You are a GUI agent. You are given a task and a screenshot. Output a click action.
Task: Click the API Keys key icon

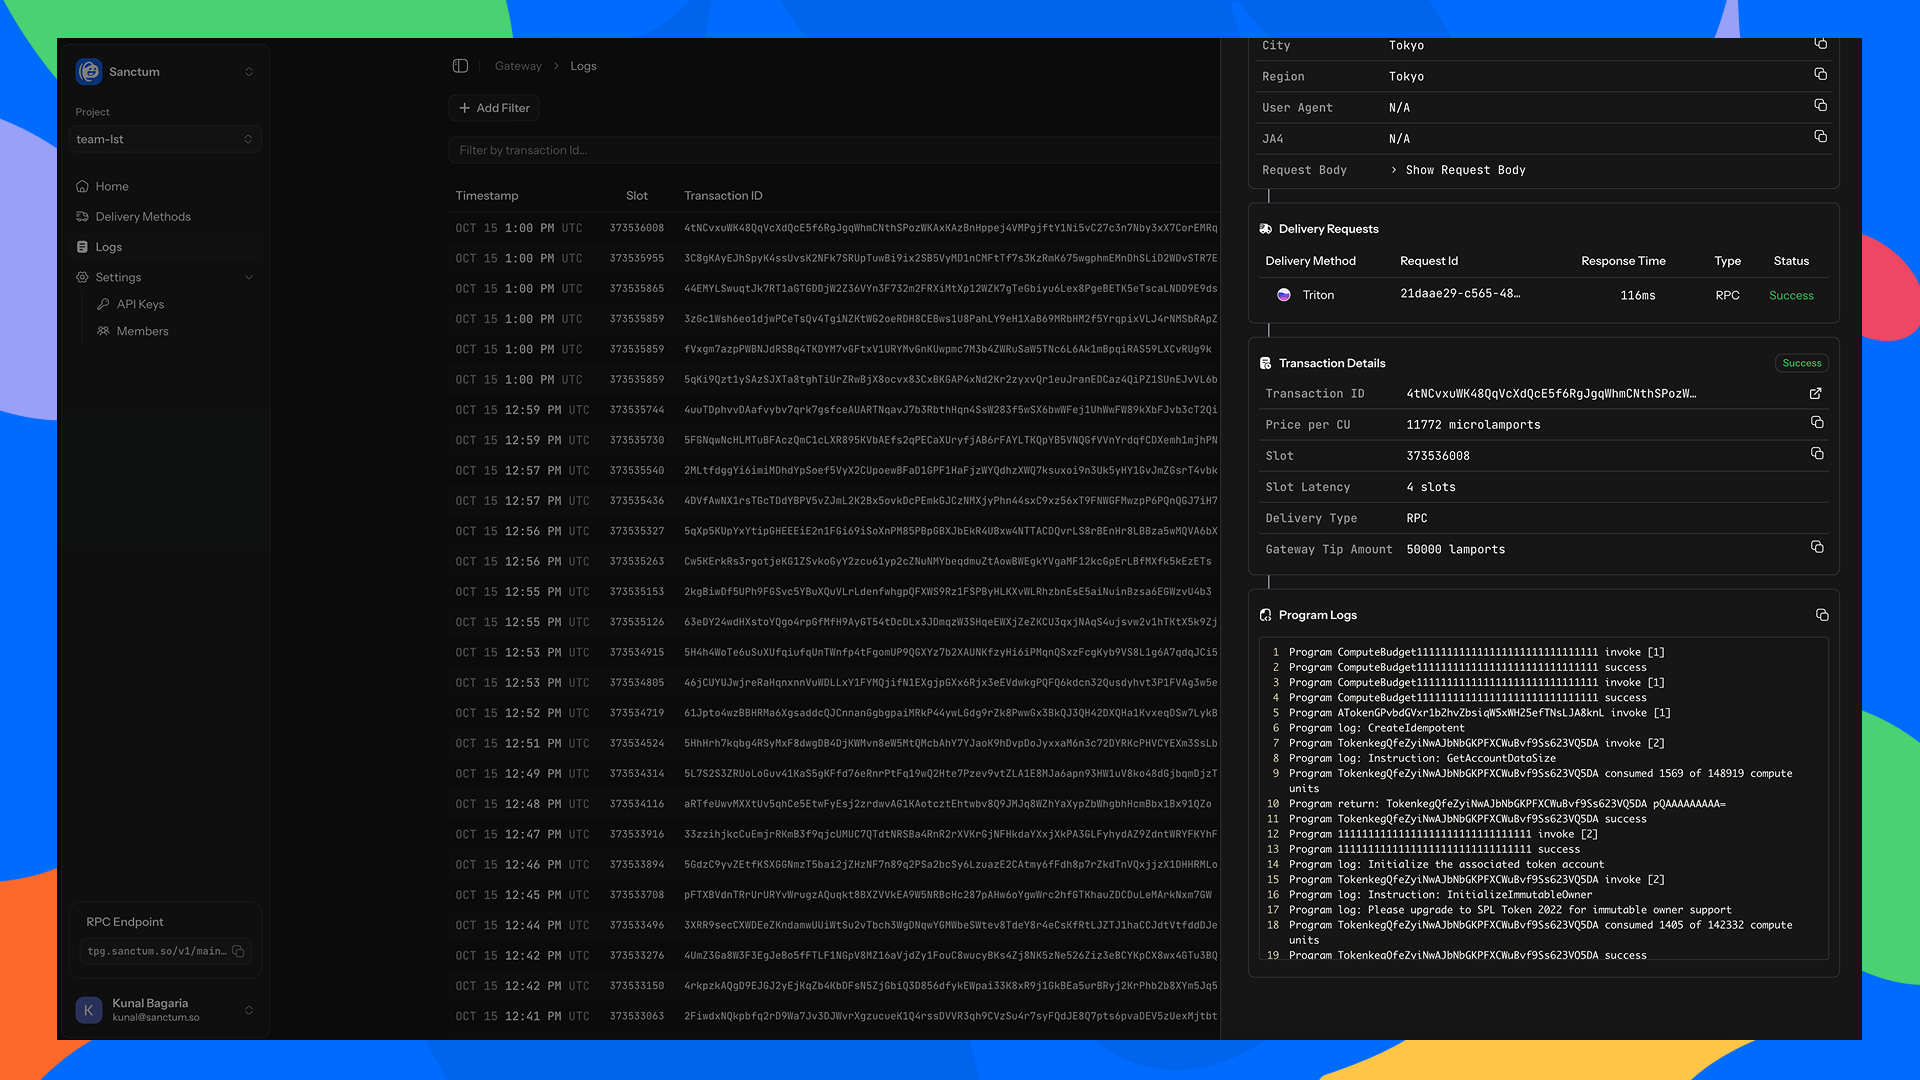103,304
